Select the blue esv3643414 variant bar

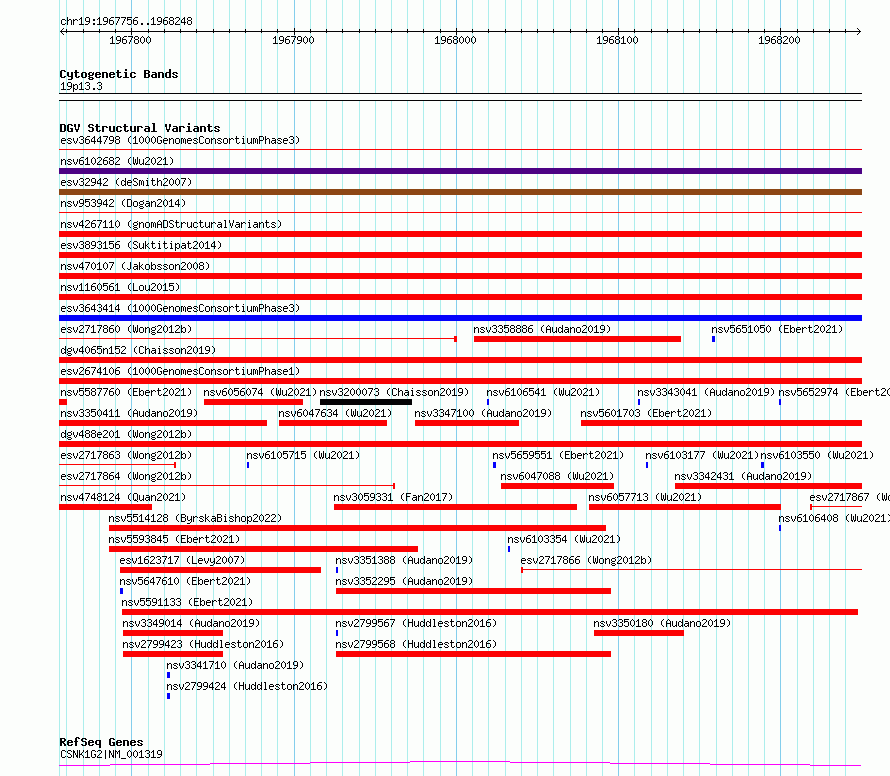pos(460,318)
